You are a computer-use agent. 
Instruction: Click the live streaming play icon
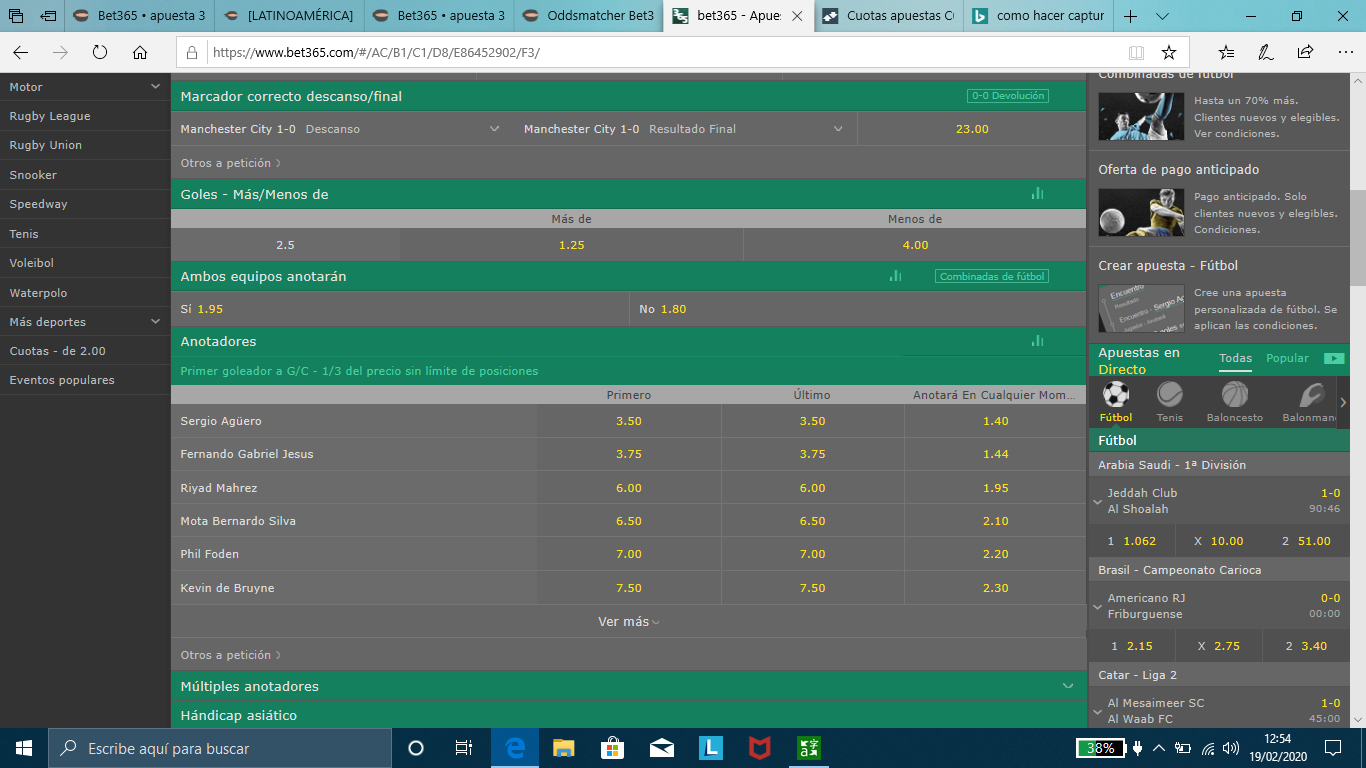click(x=1334, y=358)
